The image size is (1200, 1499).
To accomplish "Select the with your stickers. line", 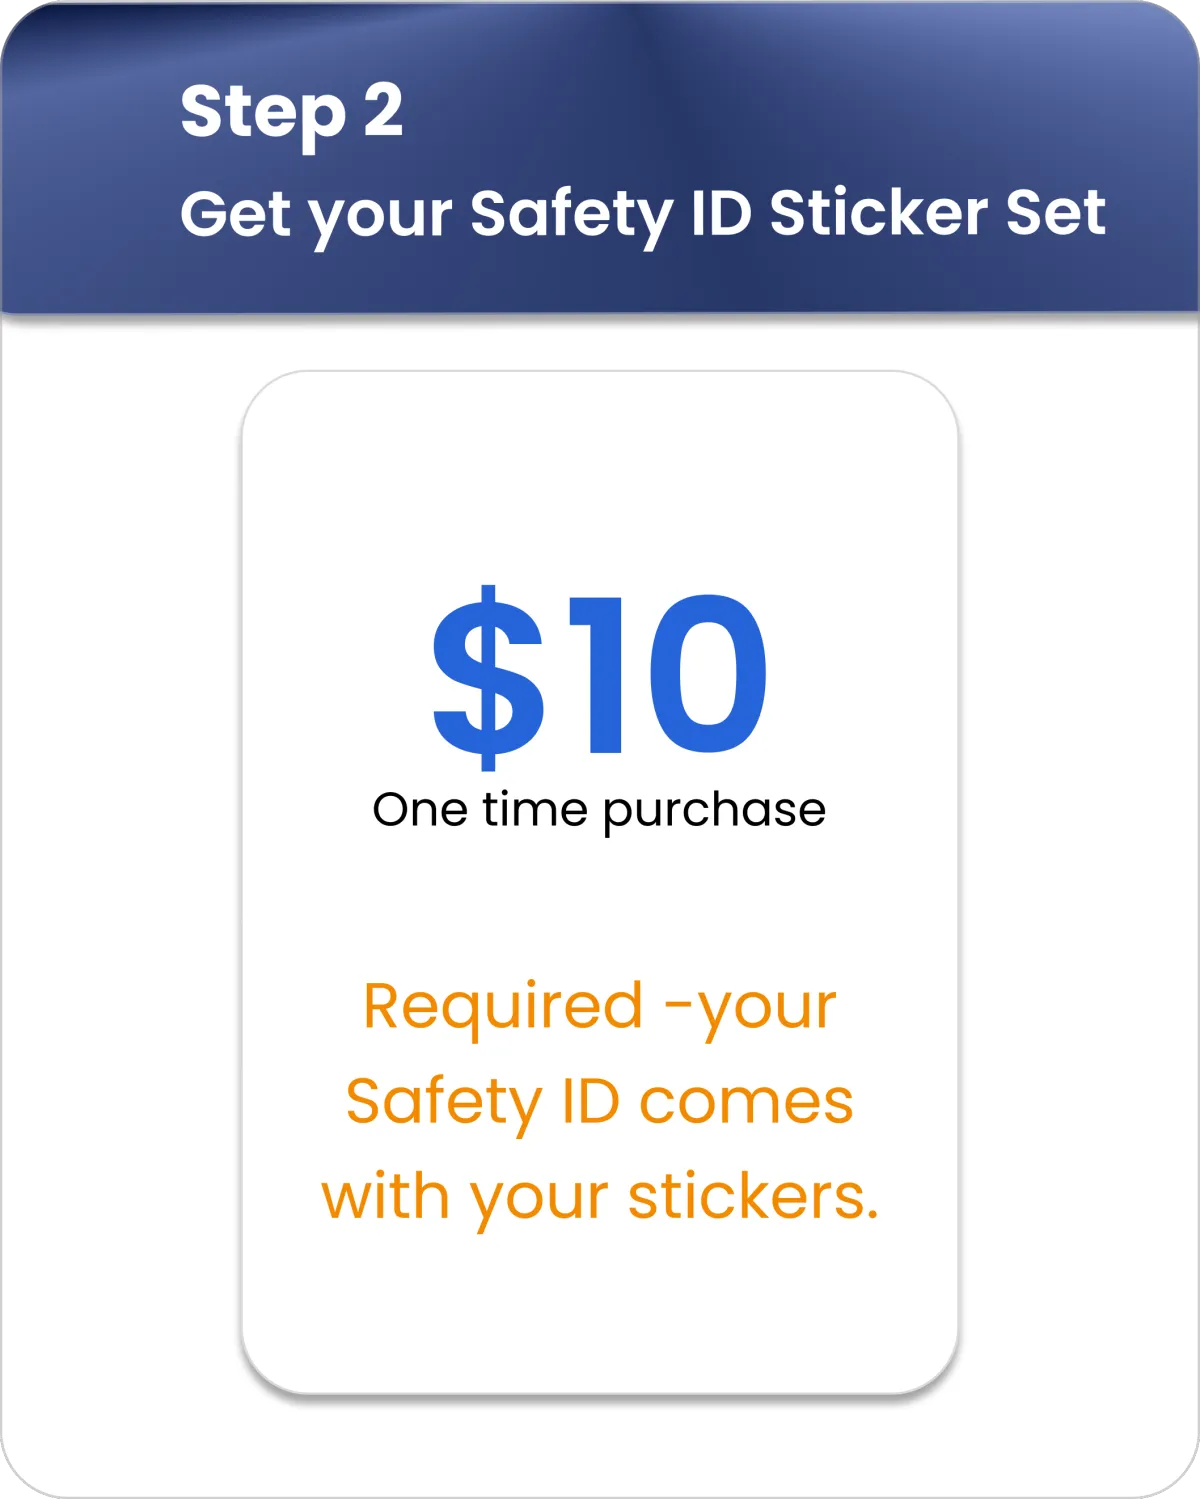I will tap(599, 1198).
